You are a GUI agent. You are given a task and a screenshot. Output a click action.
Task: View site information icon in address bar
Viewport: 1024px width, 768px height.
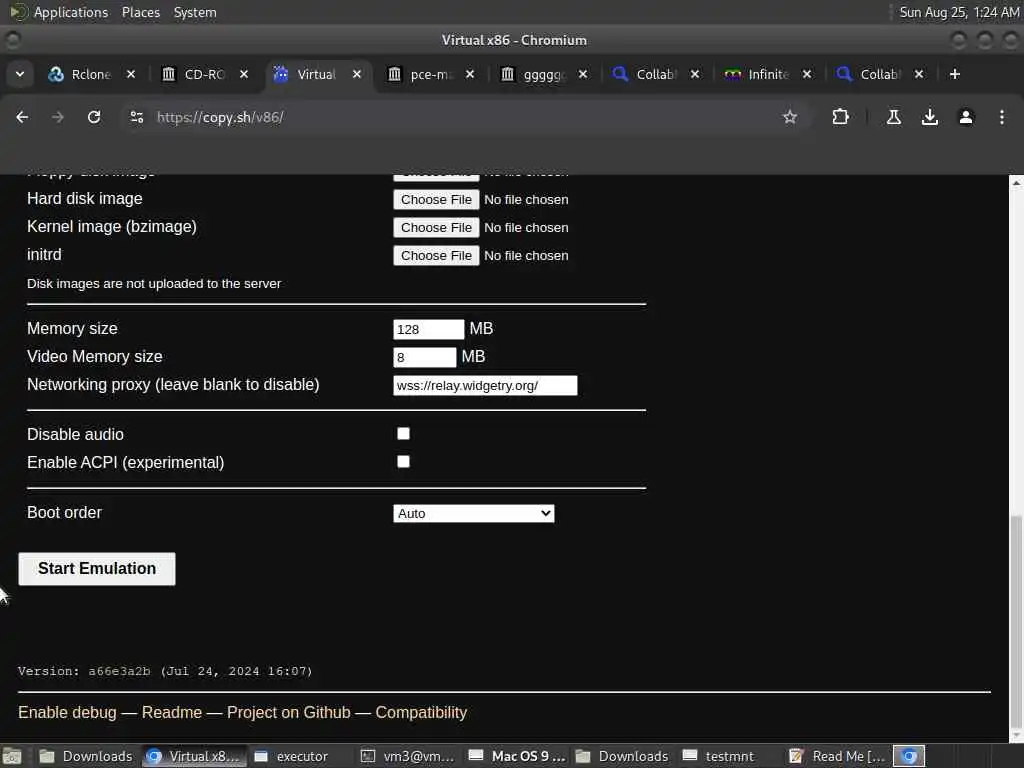[136, 117]
